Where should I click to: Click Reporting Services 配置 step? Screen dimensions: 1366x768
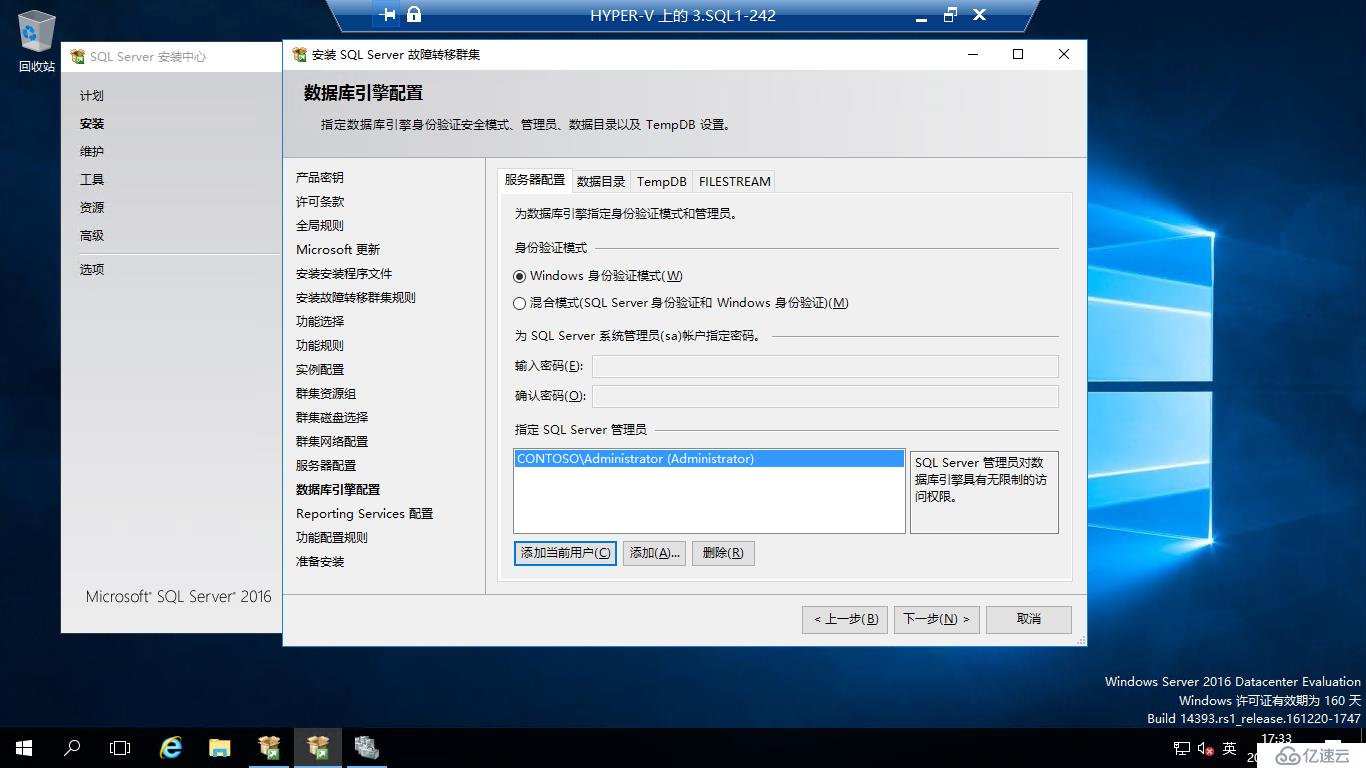click(x=365, y=514)
